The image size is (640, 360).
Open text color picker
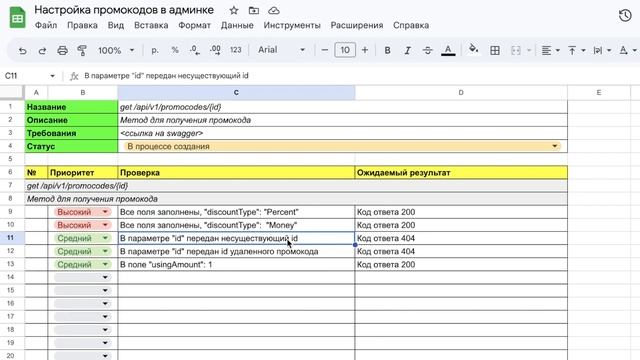(448, 50)
